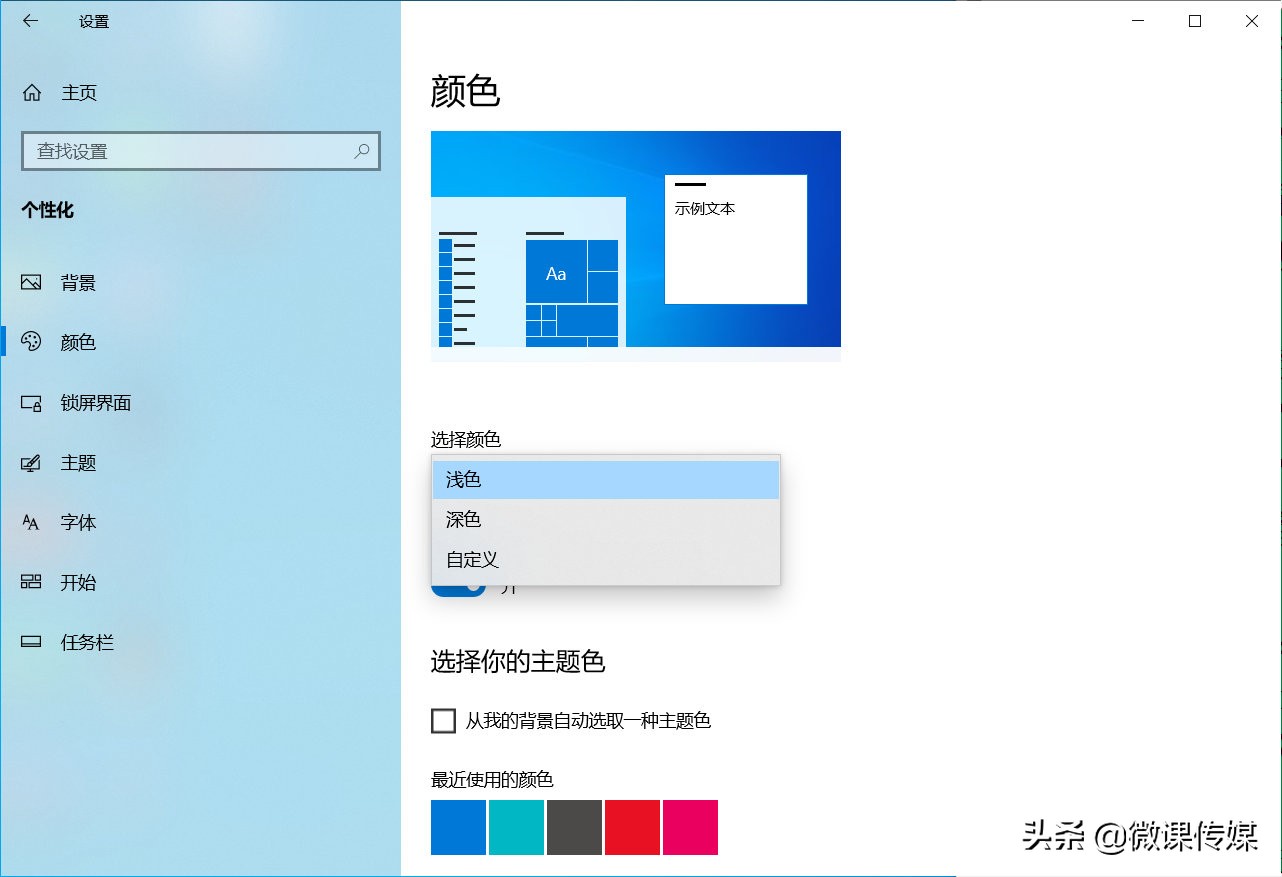The width and height of the screenshot is (1282, 877).
Task: Turn off the transparency effects toggle
Action: pyautogui.click(x=458, y=587)
